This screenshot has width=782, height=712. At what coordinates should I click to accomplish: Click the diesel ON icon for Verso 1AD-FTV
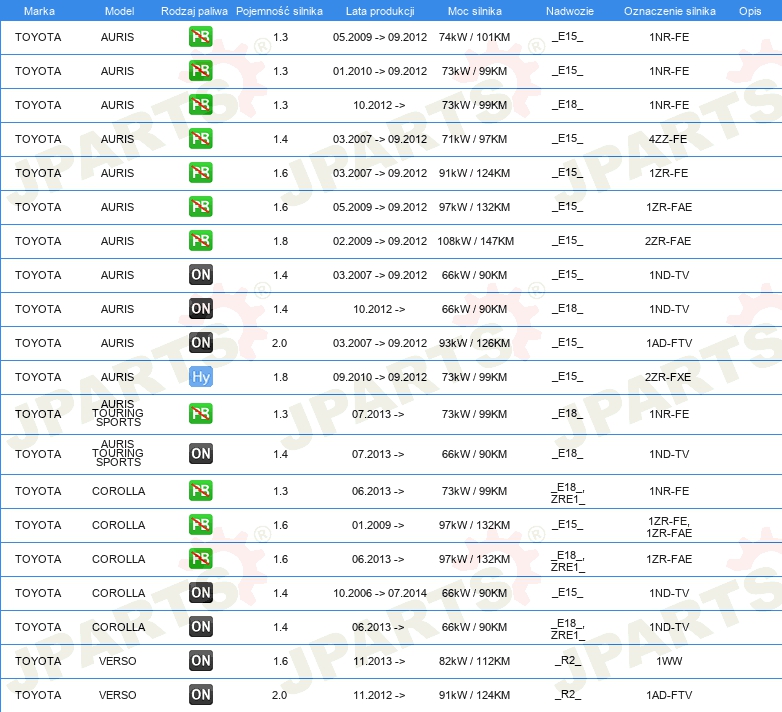[x=200, y=695]
